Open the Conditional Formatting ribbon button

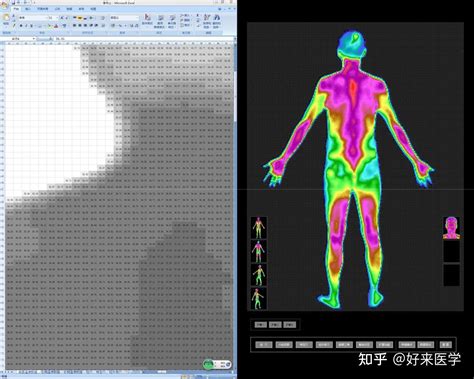(x=147, y=20)
